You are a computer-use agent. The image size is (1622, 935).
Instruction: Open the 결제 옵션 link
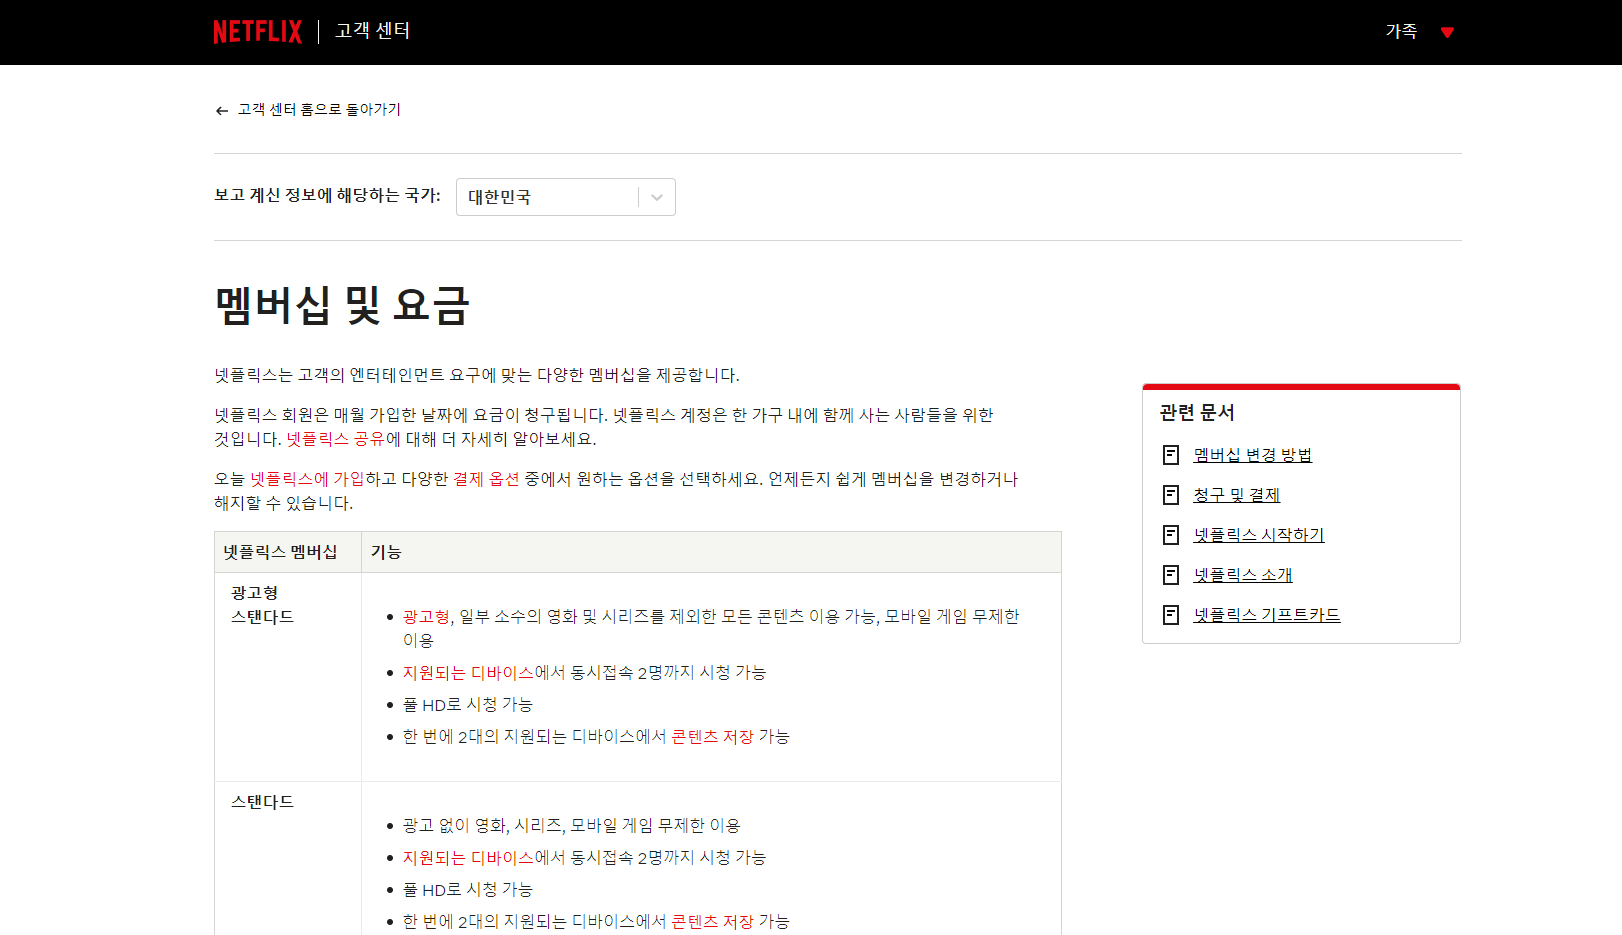[486, 479]
